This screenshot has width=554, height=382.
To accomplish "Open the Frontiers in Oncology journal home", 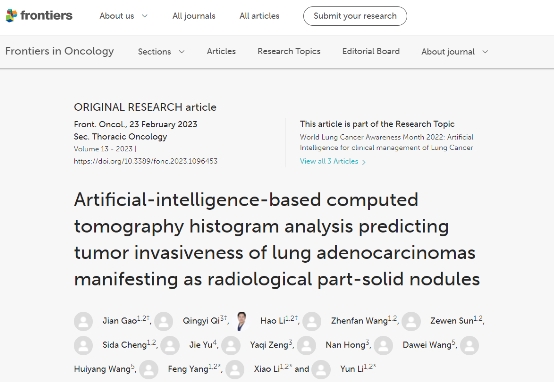I will coord(59,51).
